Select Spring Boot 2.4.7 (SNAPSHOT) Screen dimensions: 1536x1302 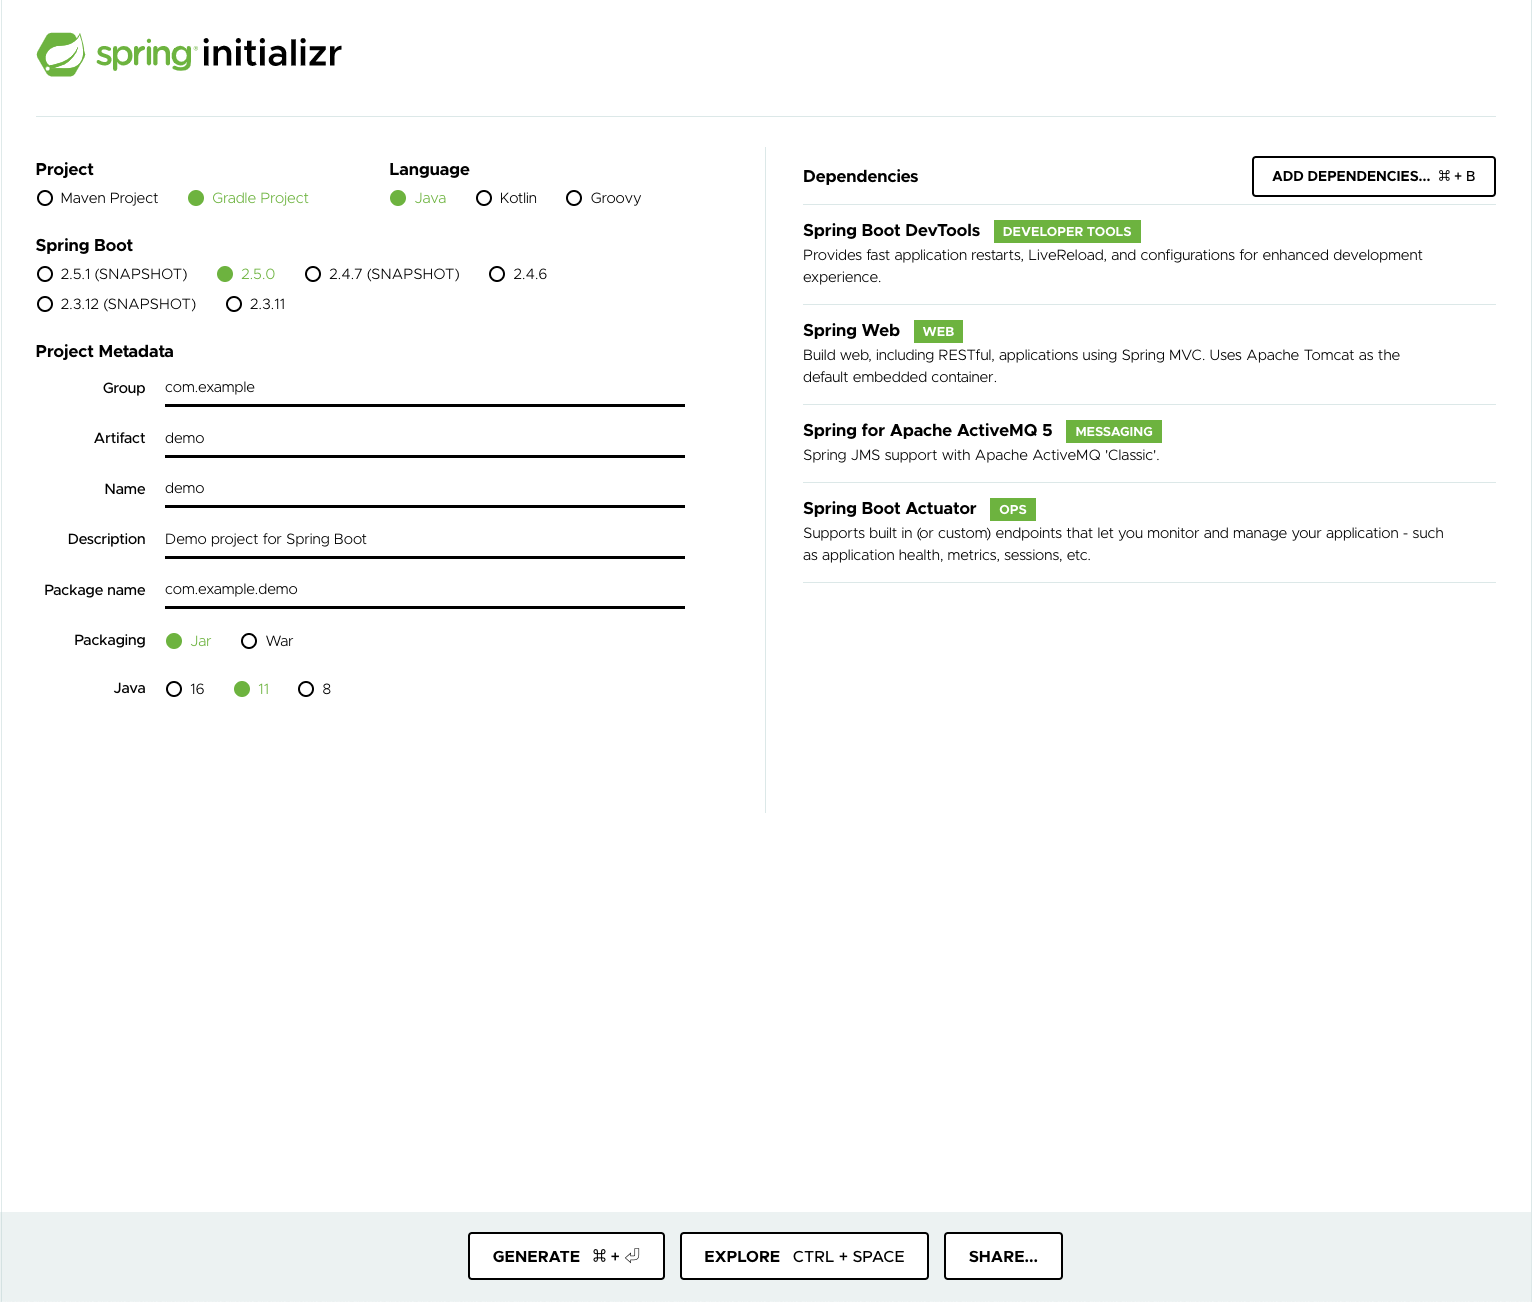click(x=383, y=274)
